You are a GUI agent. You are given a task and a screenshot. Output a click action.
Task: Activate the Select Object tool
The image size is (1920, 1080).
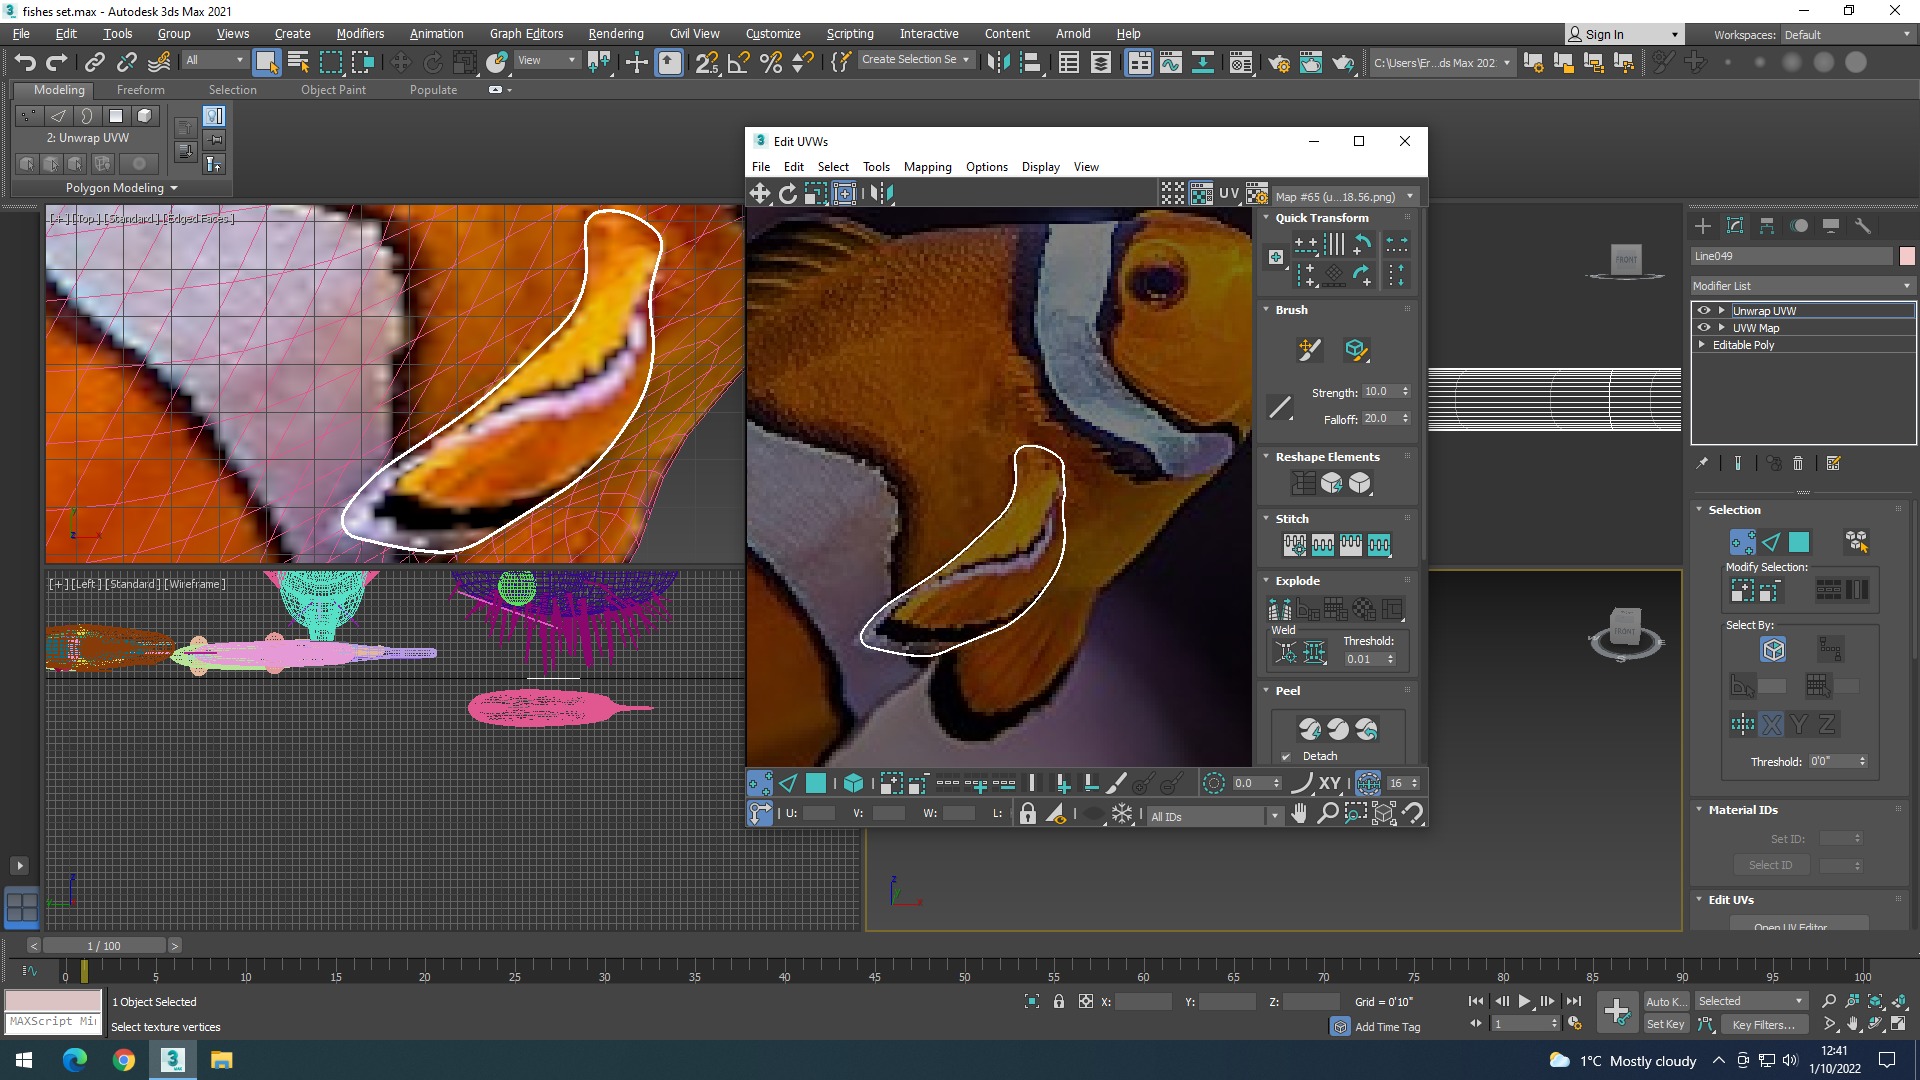pyautogui.click(x=266, y=63)
